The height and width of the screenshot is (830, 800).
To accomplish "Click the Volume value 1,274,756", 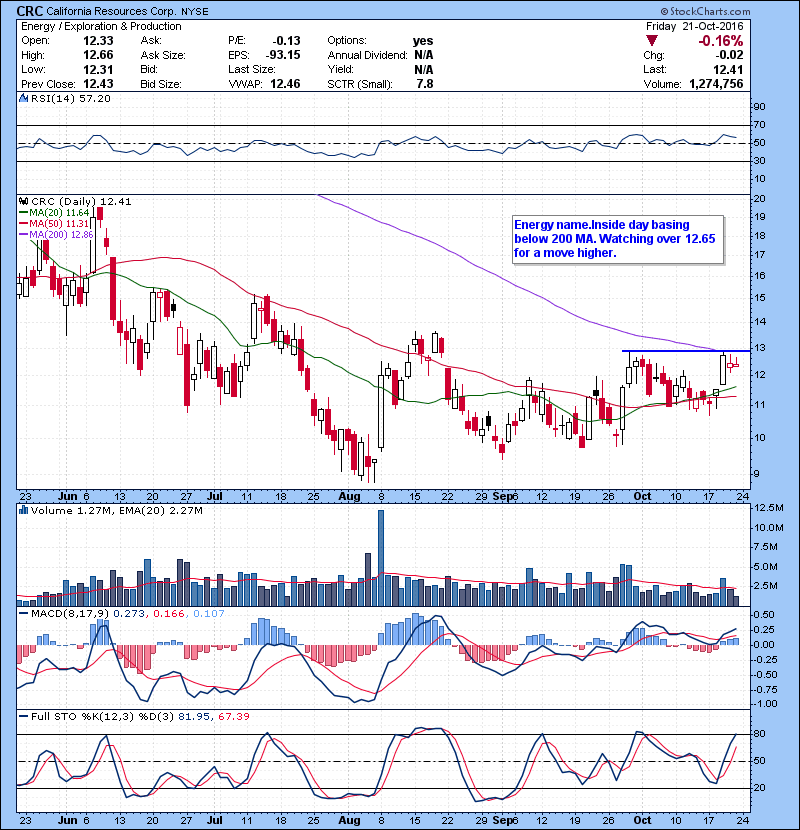I will (716, 84).
